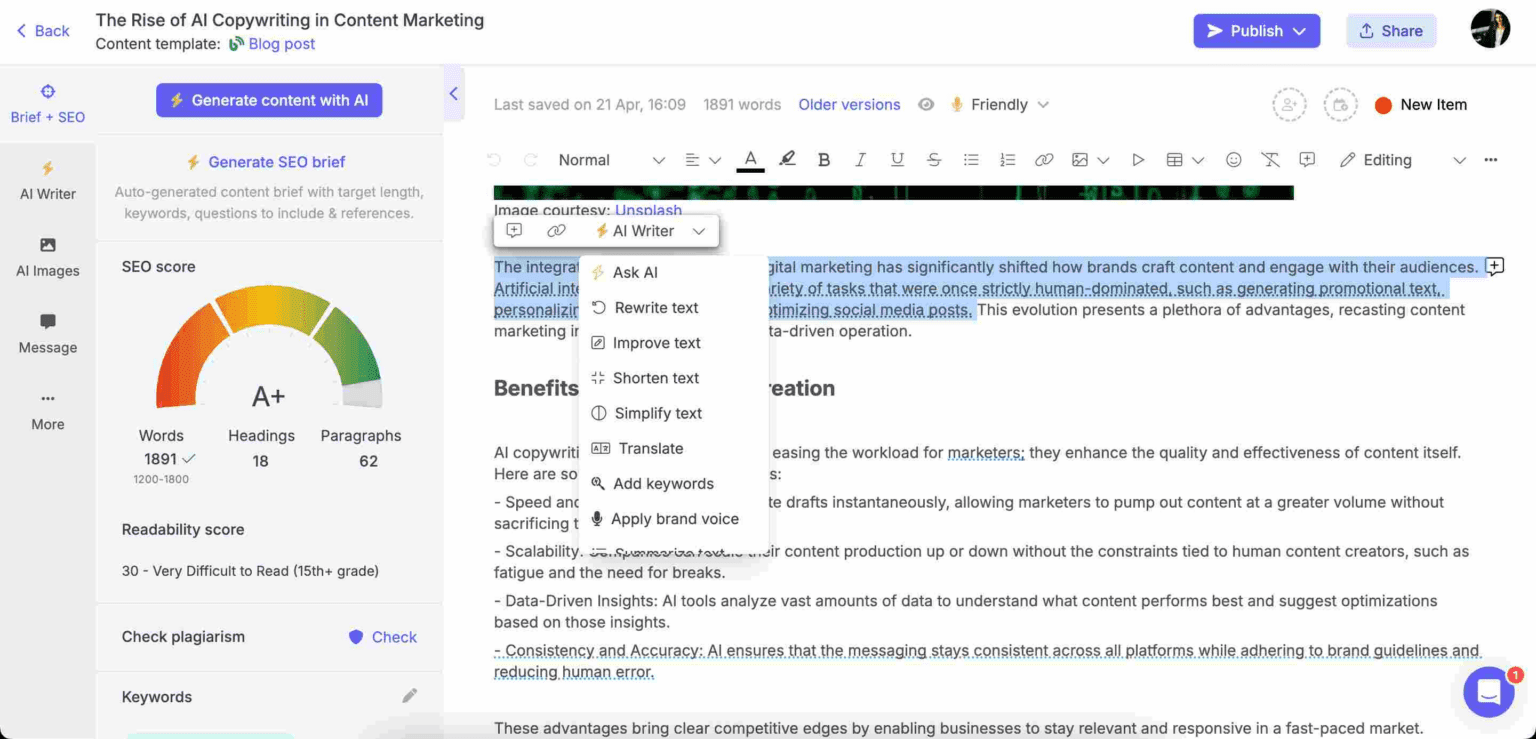Image resolution: width=1536 pixels, height=739 pixels.
Task: Toggle bold formatting
Action: click(x=824, y=159)
